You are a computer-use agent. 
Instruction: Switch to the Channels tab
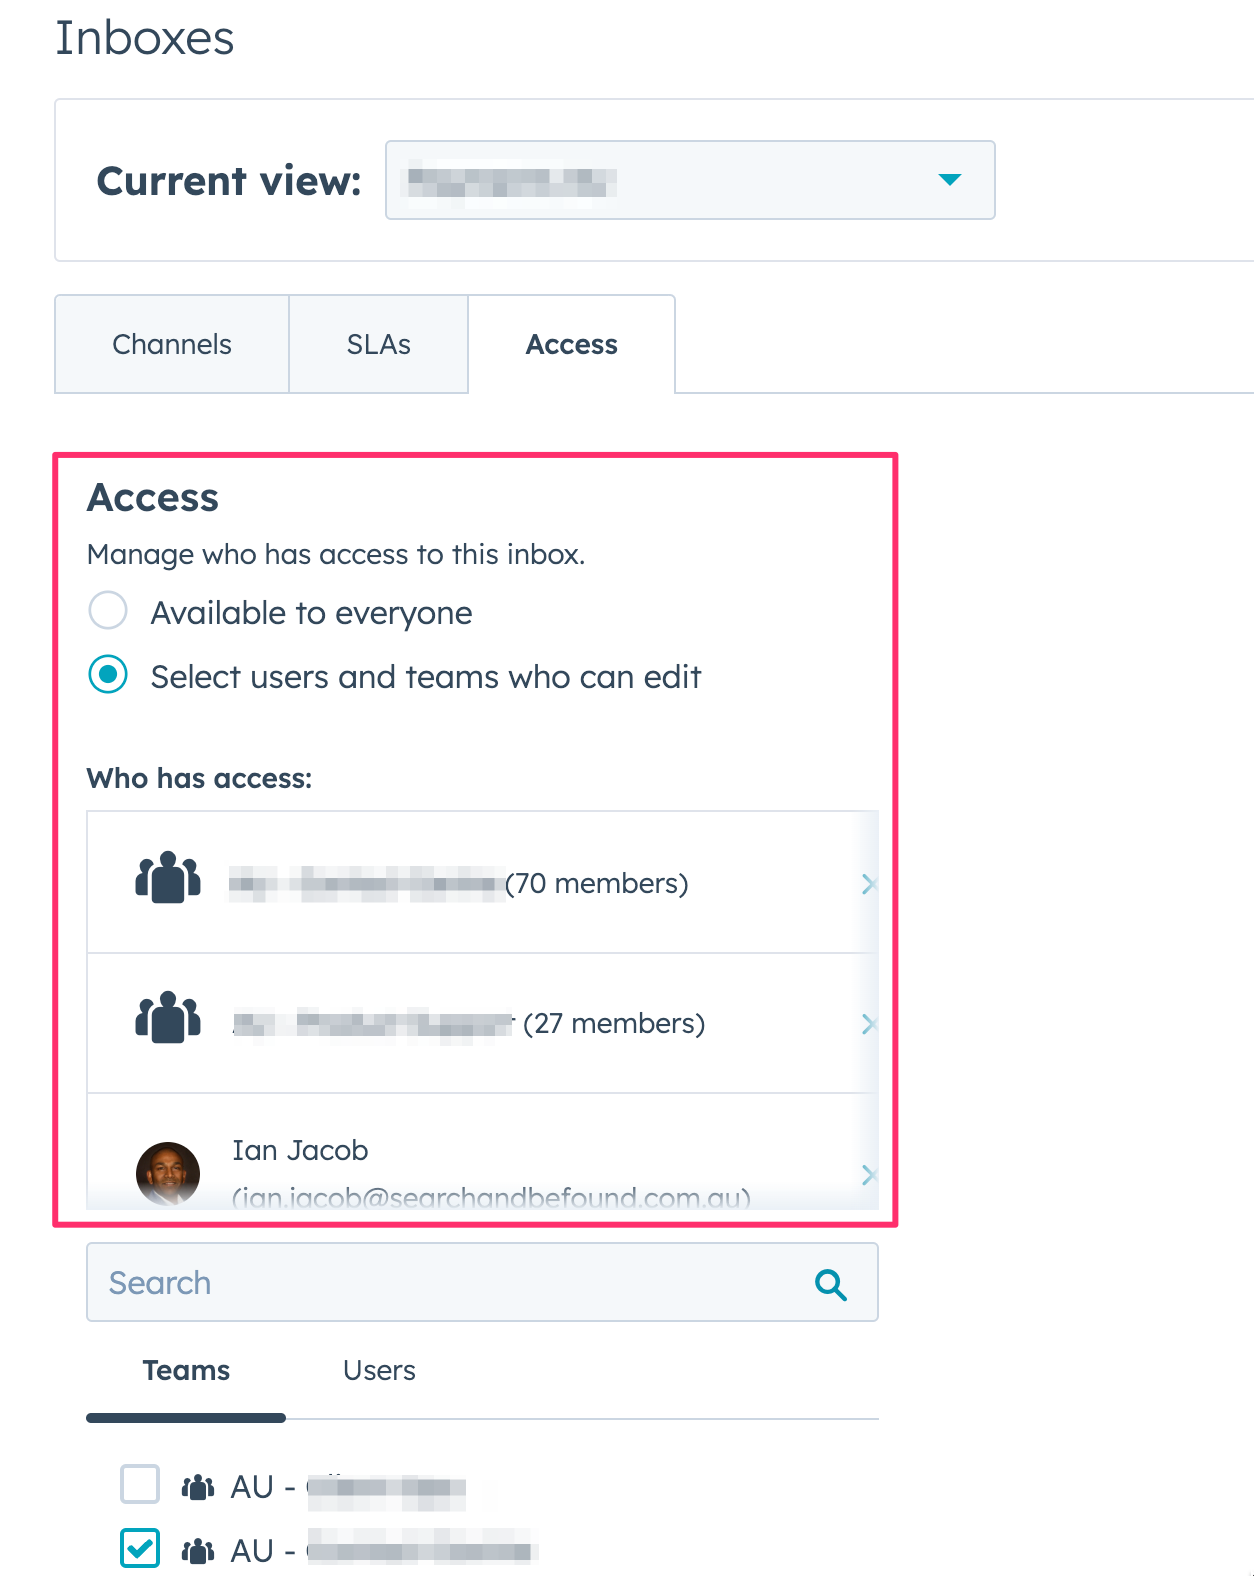(x=172, y=344)
